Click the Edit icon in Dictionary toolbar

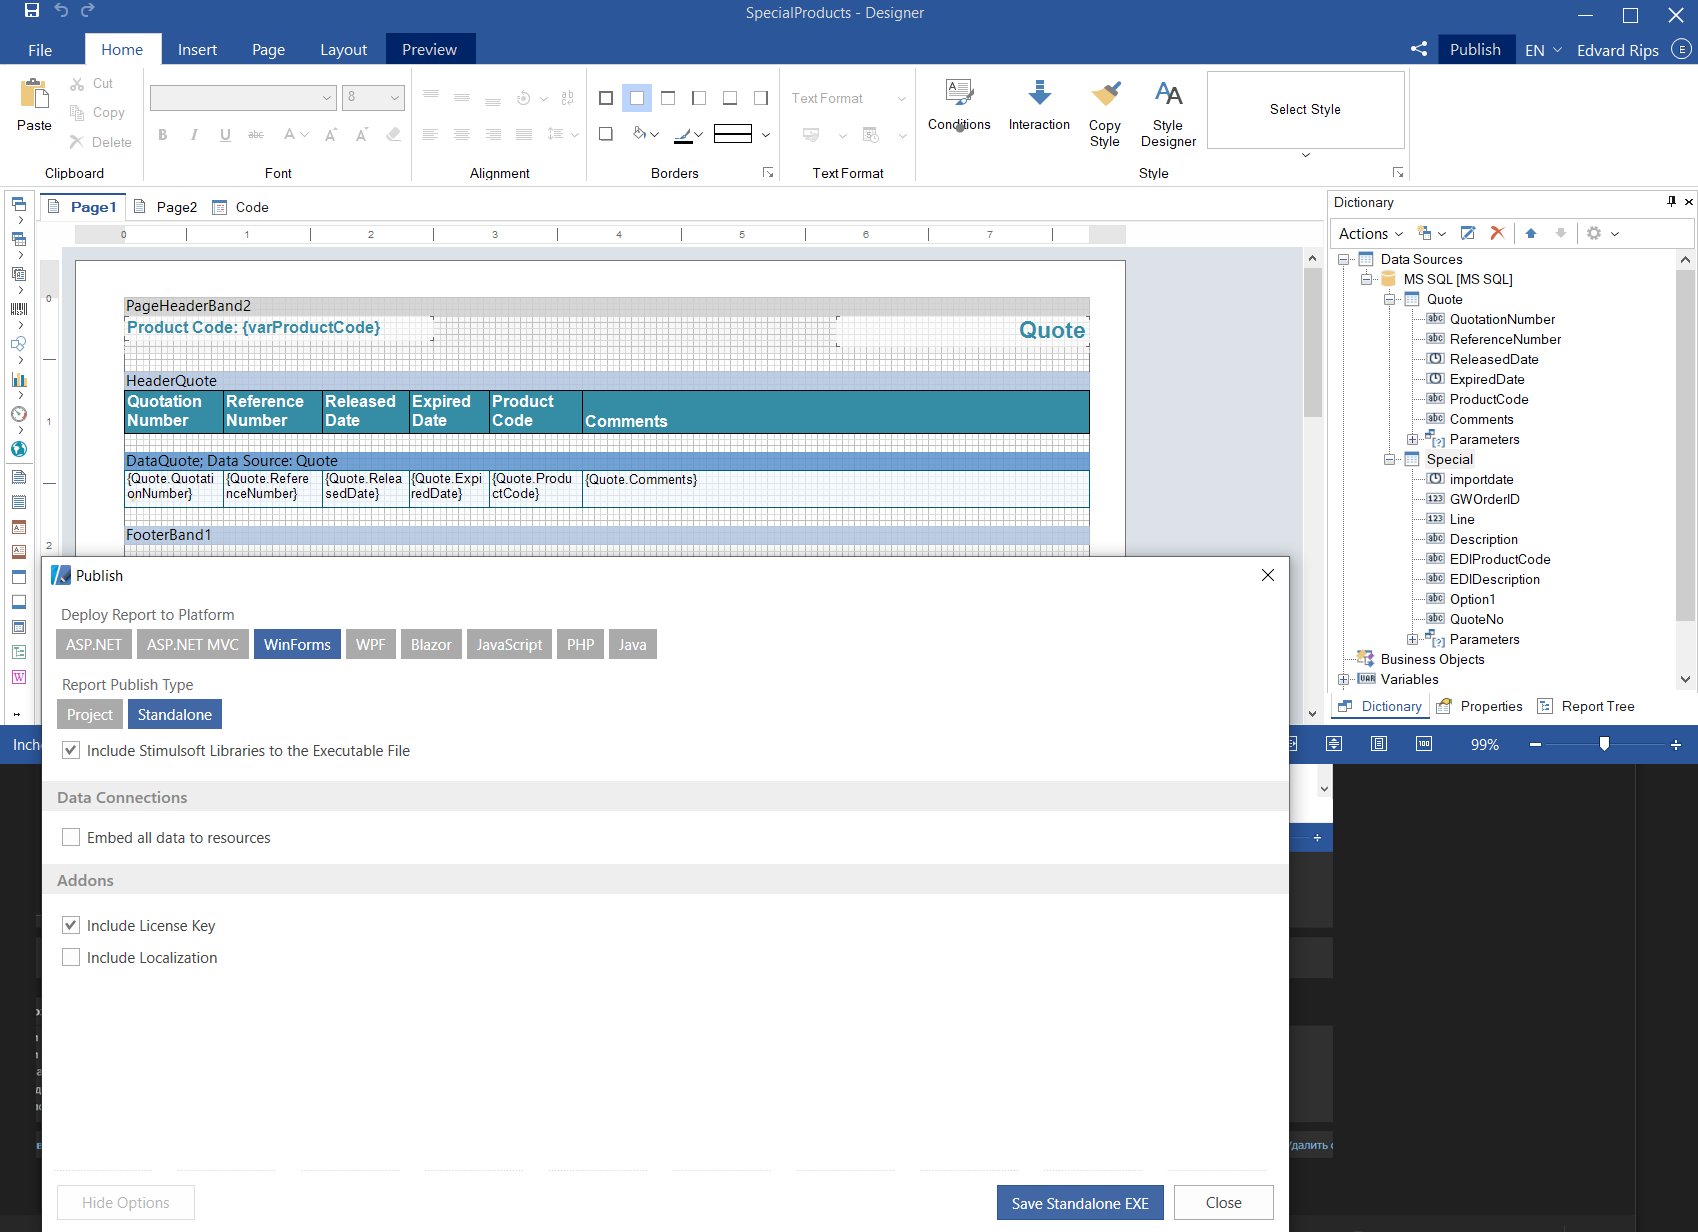pyautogui.click(x=1468, y=233)
